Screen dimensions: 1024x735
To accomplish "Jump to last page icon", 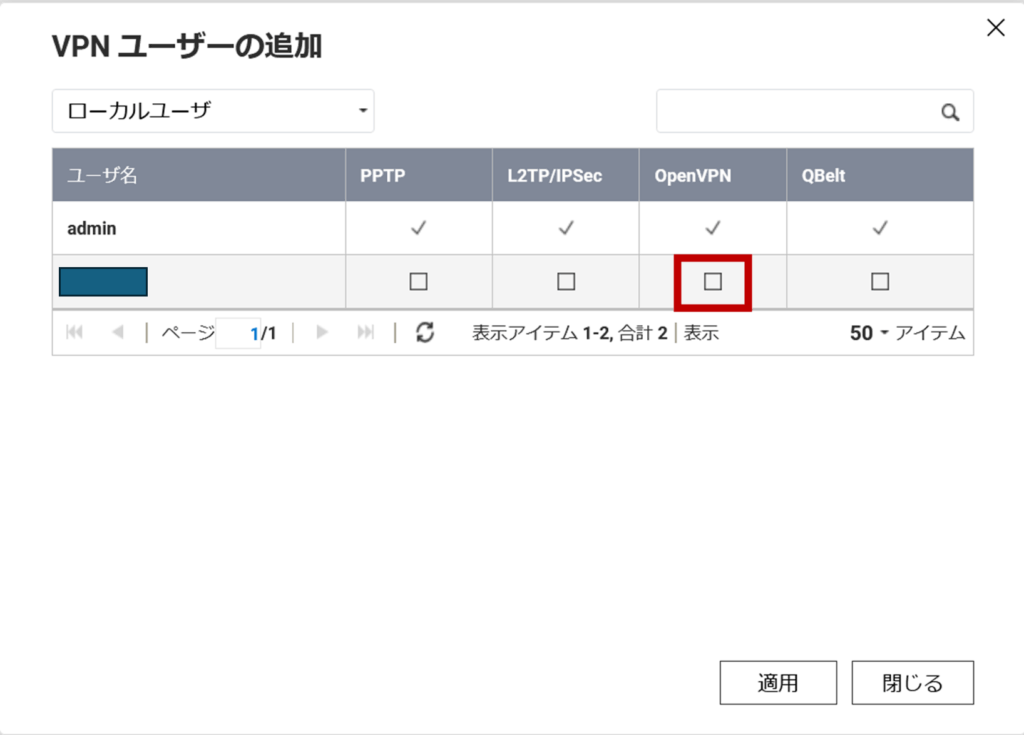I will (x=366, y=333).
